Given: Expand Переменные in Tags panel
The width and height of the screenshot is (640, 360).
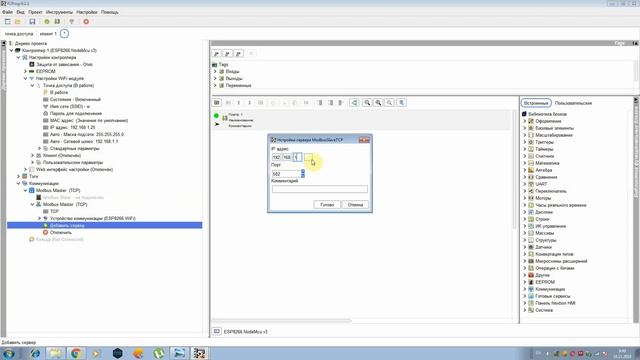Looking at the screenshot, I should click(x=215, y=85).
